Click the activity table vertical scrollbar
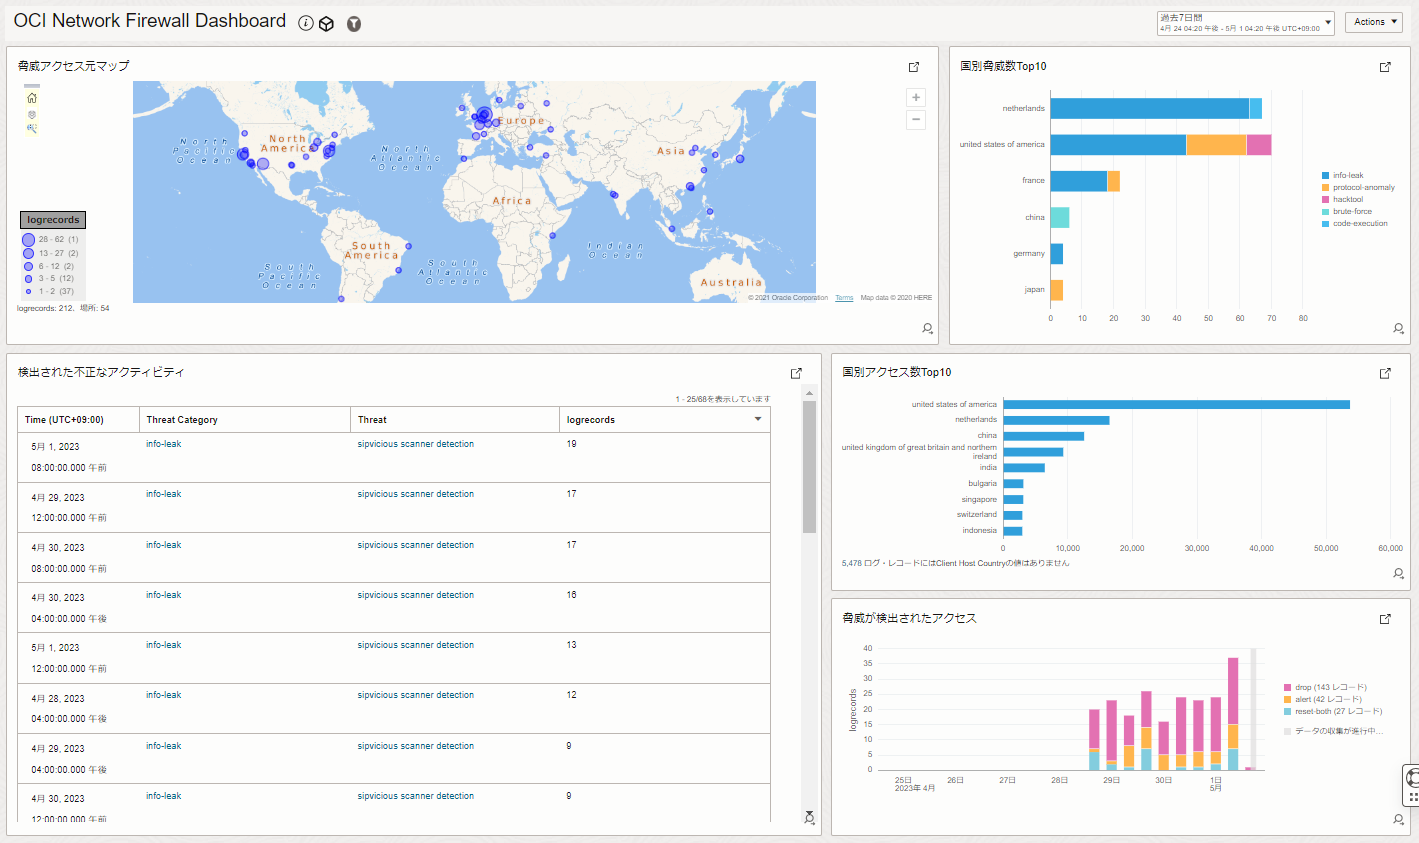Viewport: 1419px width, 843px height. click(x=809, y=468)
